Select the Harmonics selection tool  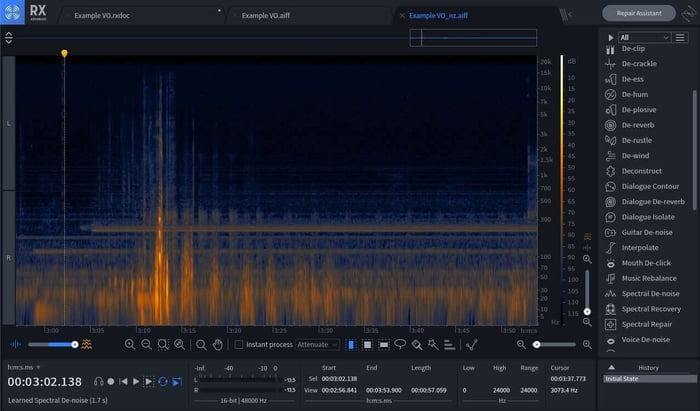click(450, 345)
